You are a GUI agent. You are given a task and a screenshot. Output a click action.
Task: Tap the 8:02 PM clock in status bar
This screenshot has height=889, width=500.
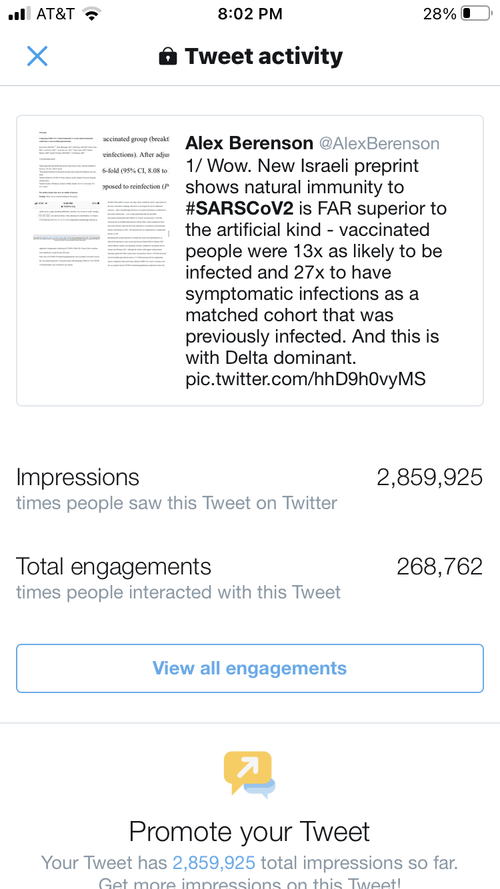pyautogui.click(x=249, y=14)
